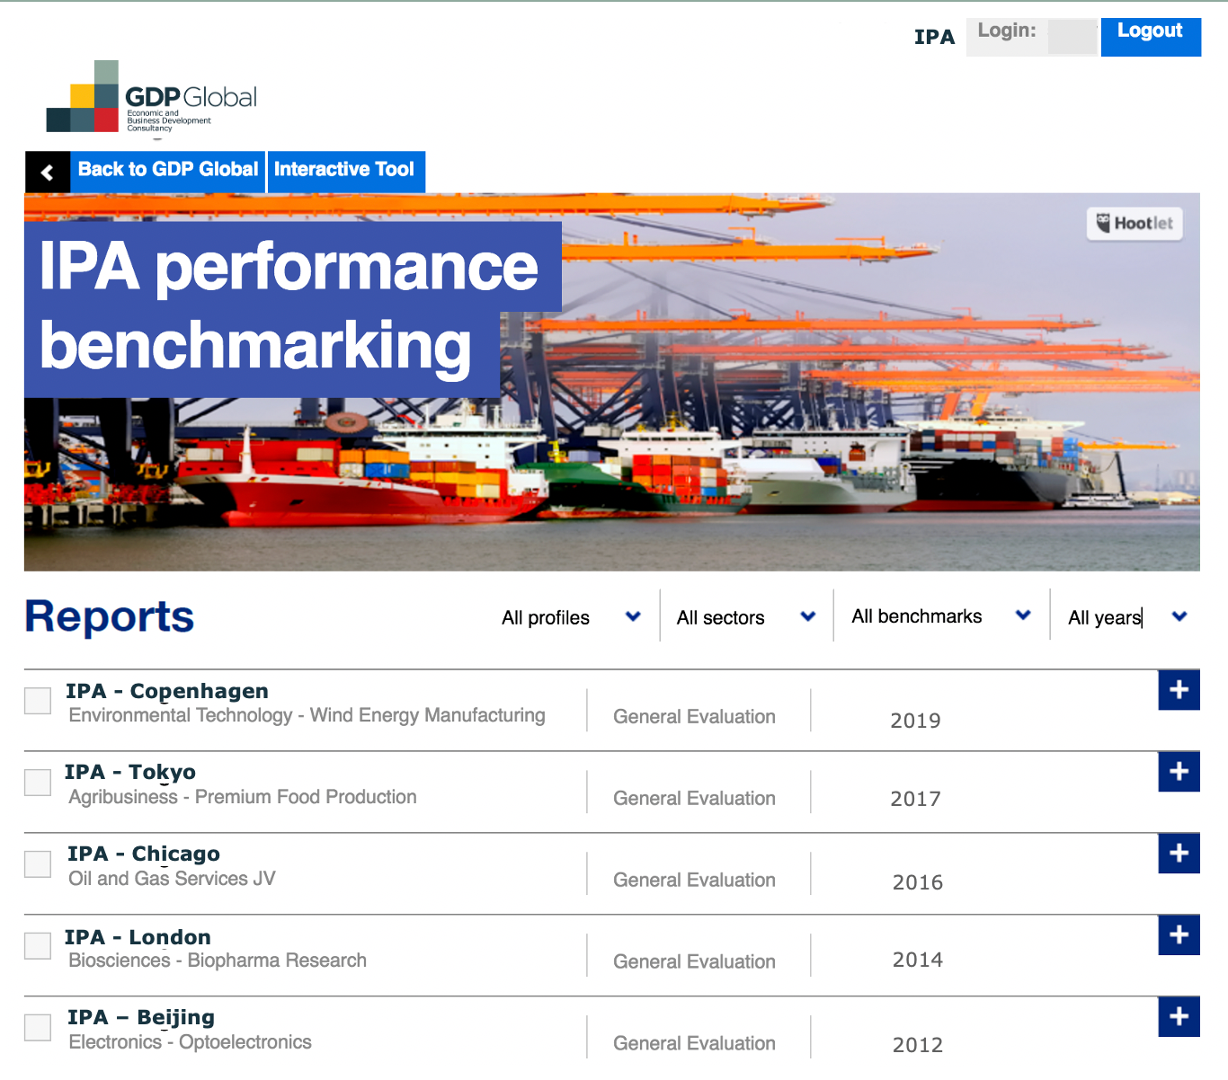Open the All sectors dropdown
This screenshot has height=1080, width=1228.
[x=746, y=617]
